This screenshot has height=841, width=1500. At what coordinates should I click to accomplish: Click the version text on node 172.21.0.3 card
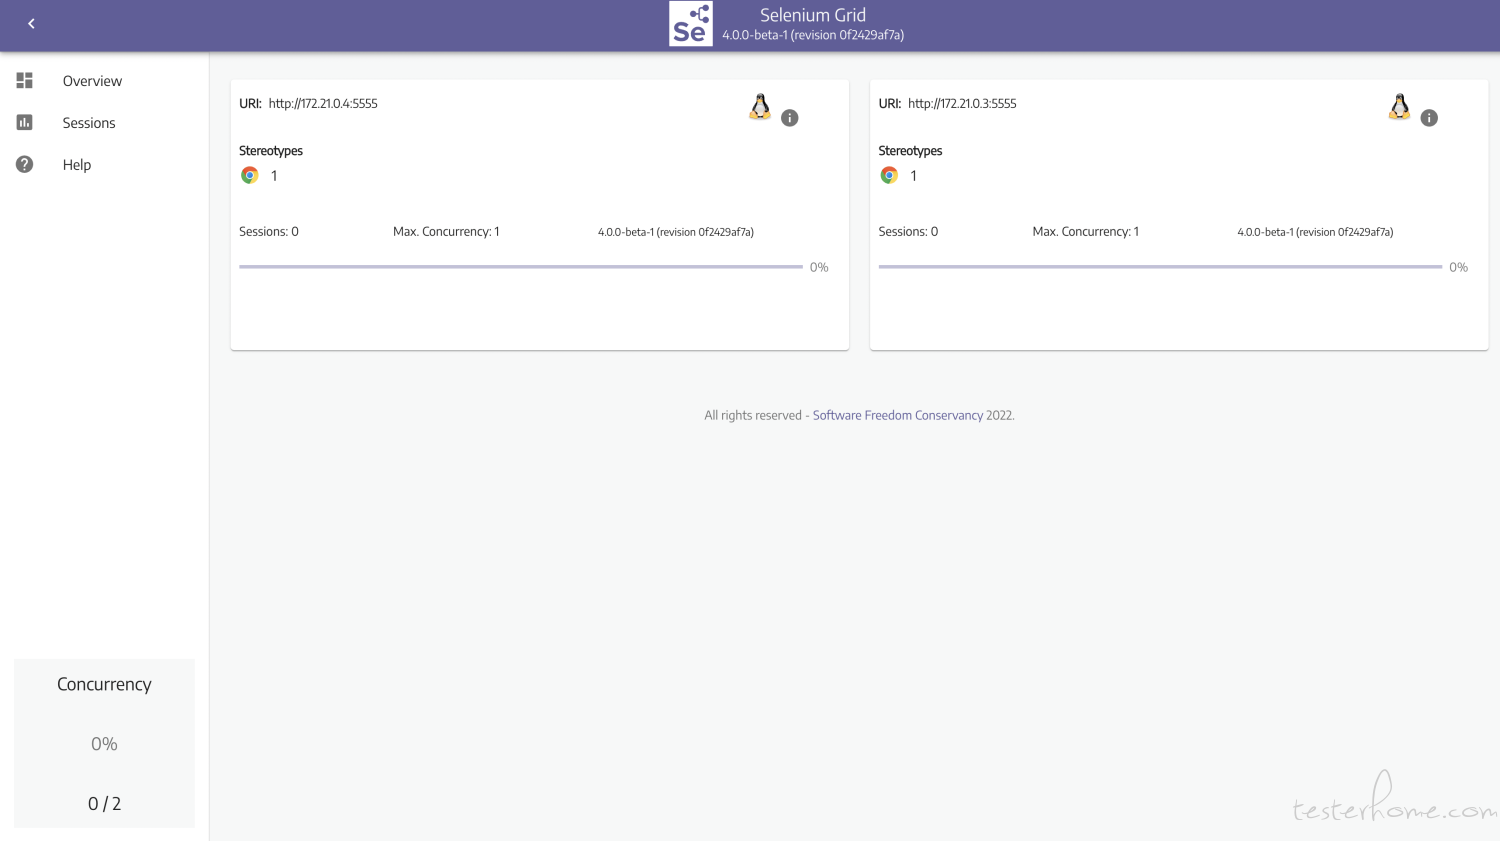coord(1315,232)
